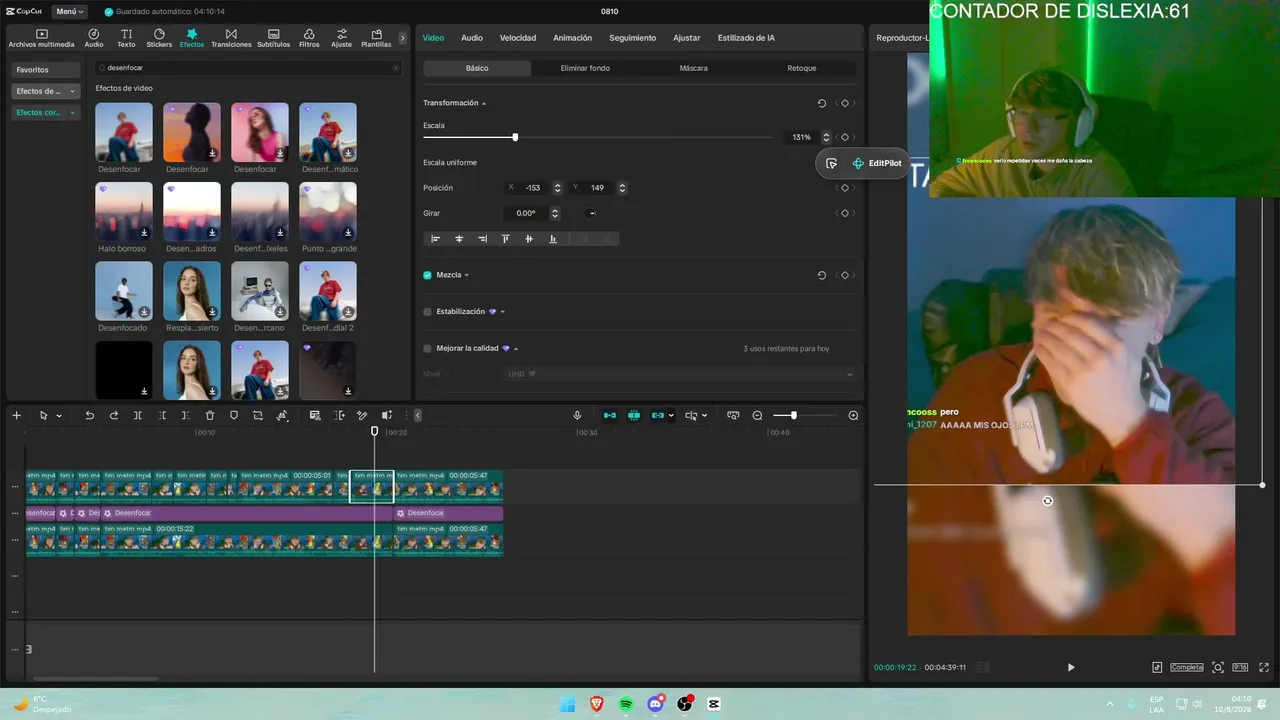Click the Escala slider handle
1280x720 pixels.
coord(515,137)
